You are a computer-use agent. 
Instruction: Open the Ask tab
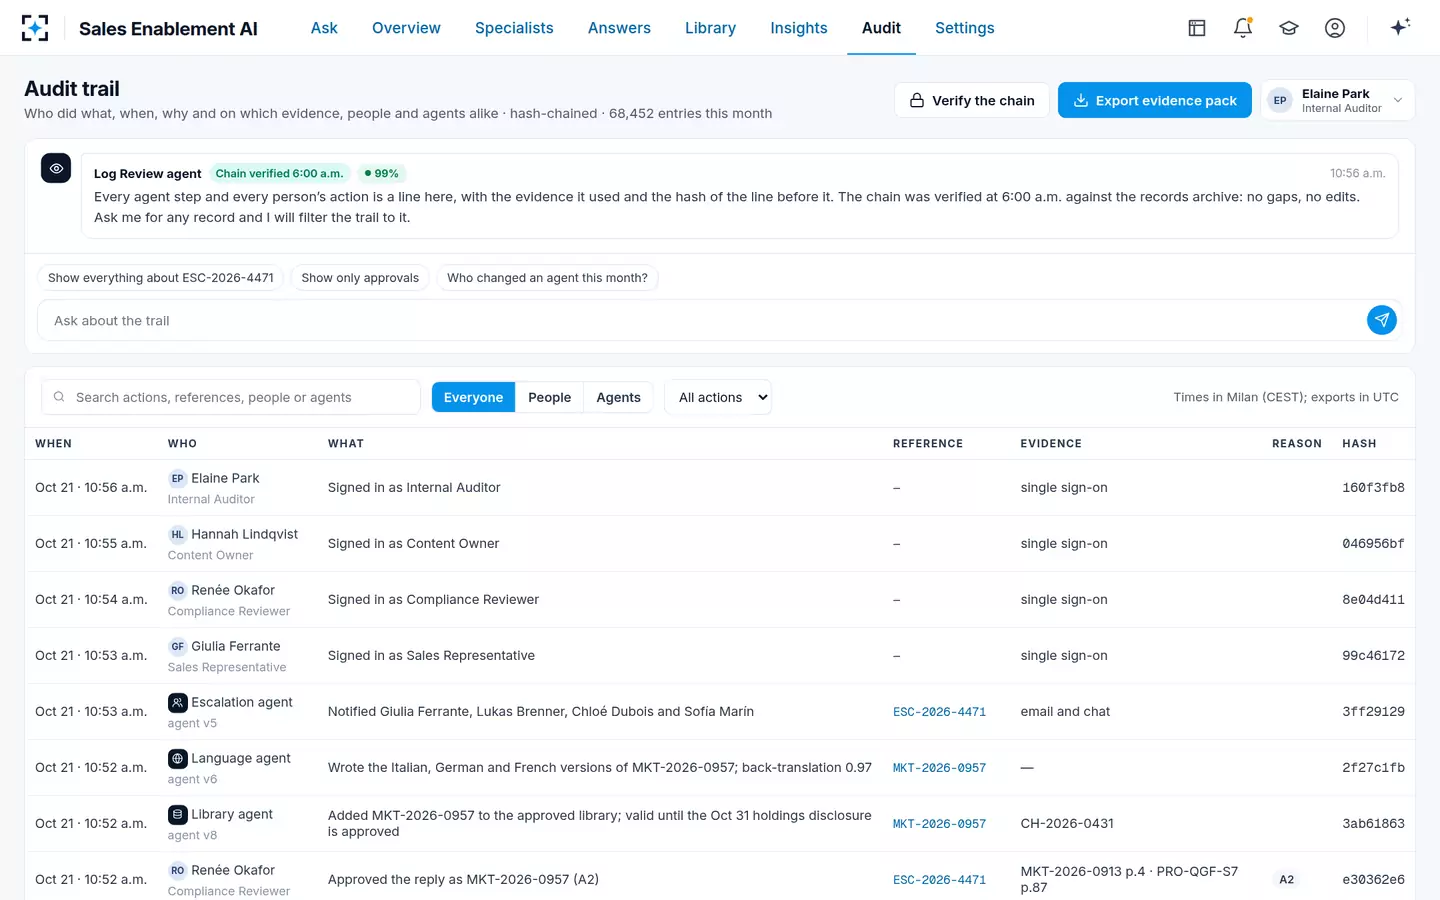[324, 28]
